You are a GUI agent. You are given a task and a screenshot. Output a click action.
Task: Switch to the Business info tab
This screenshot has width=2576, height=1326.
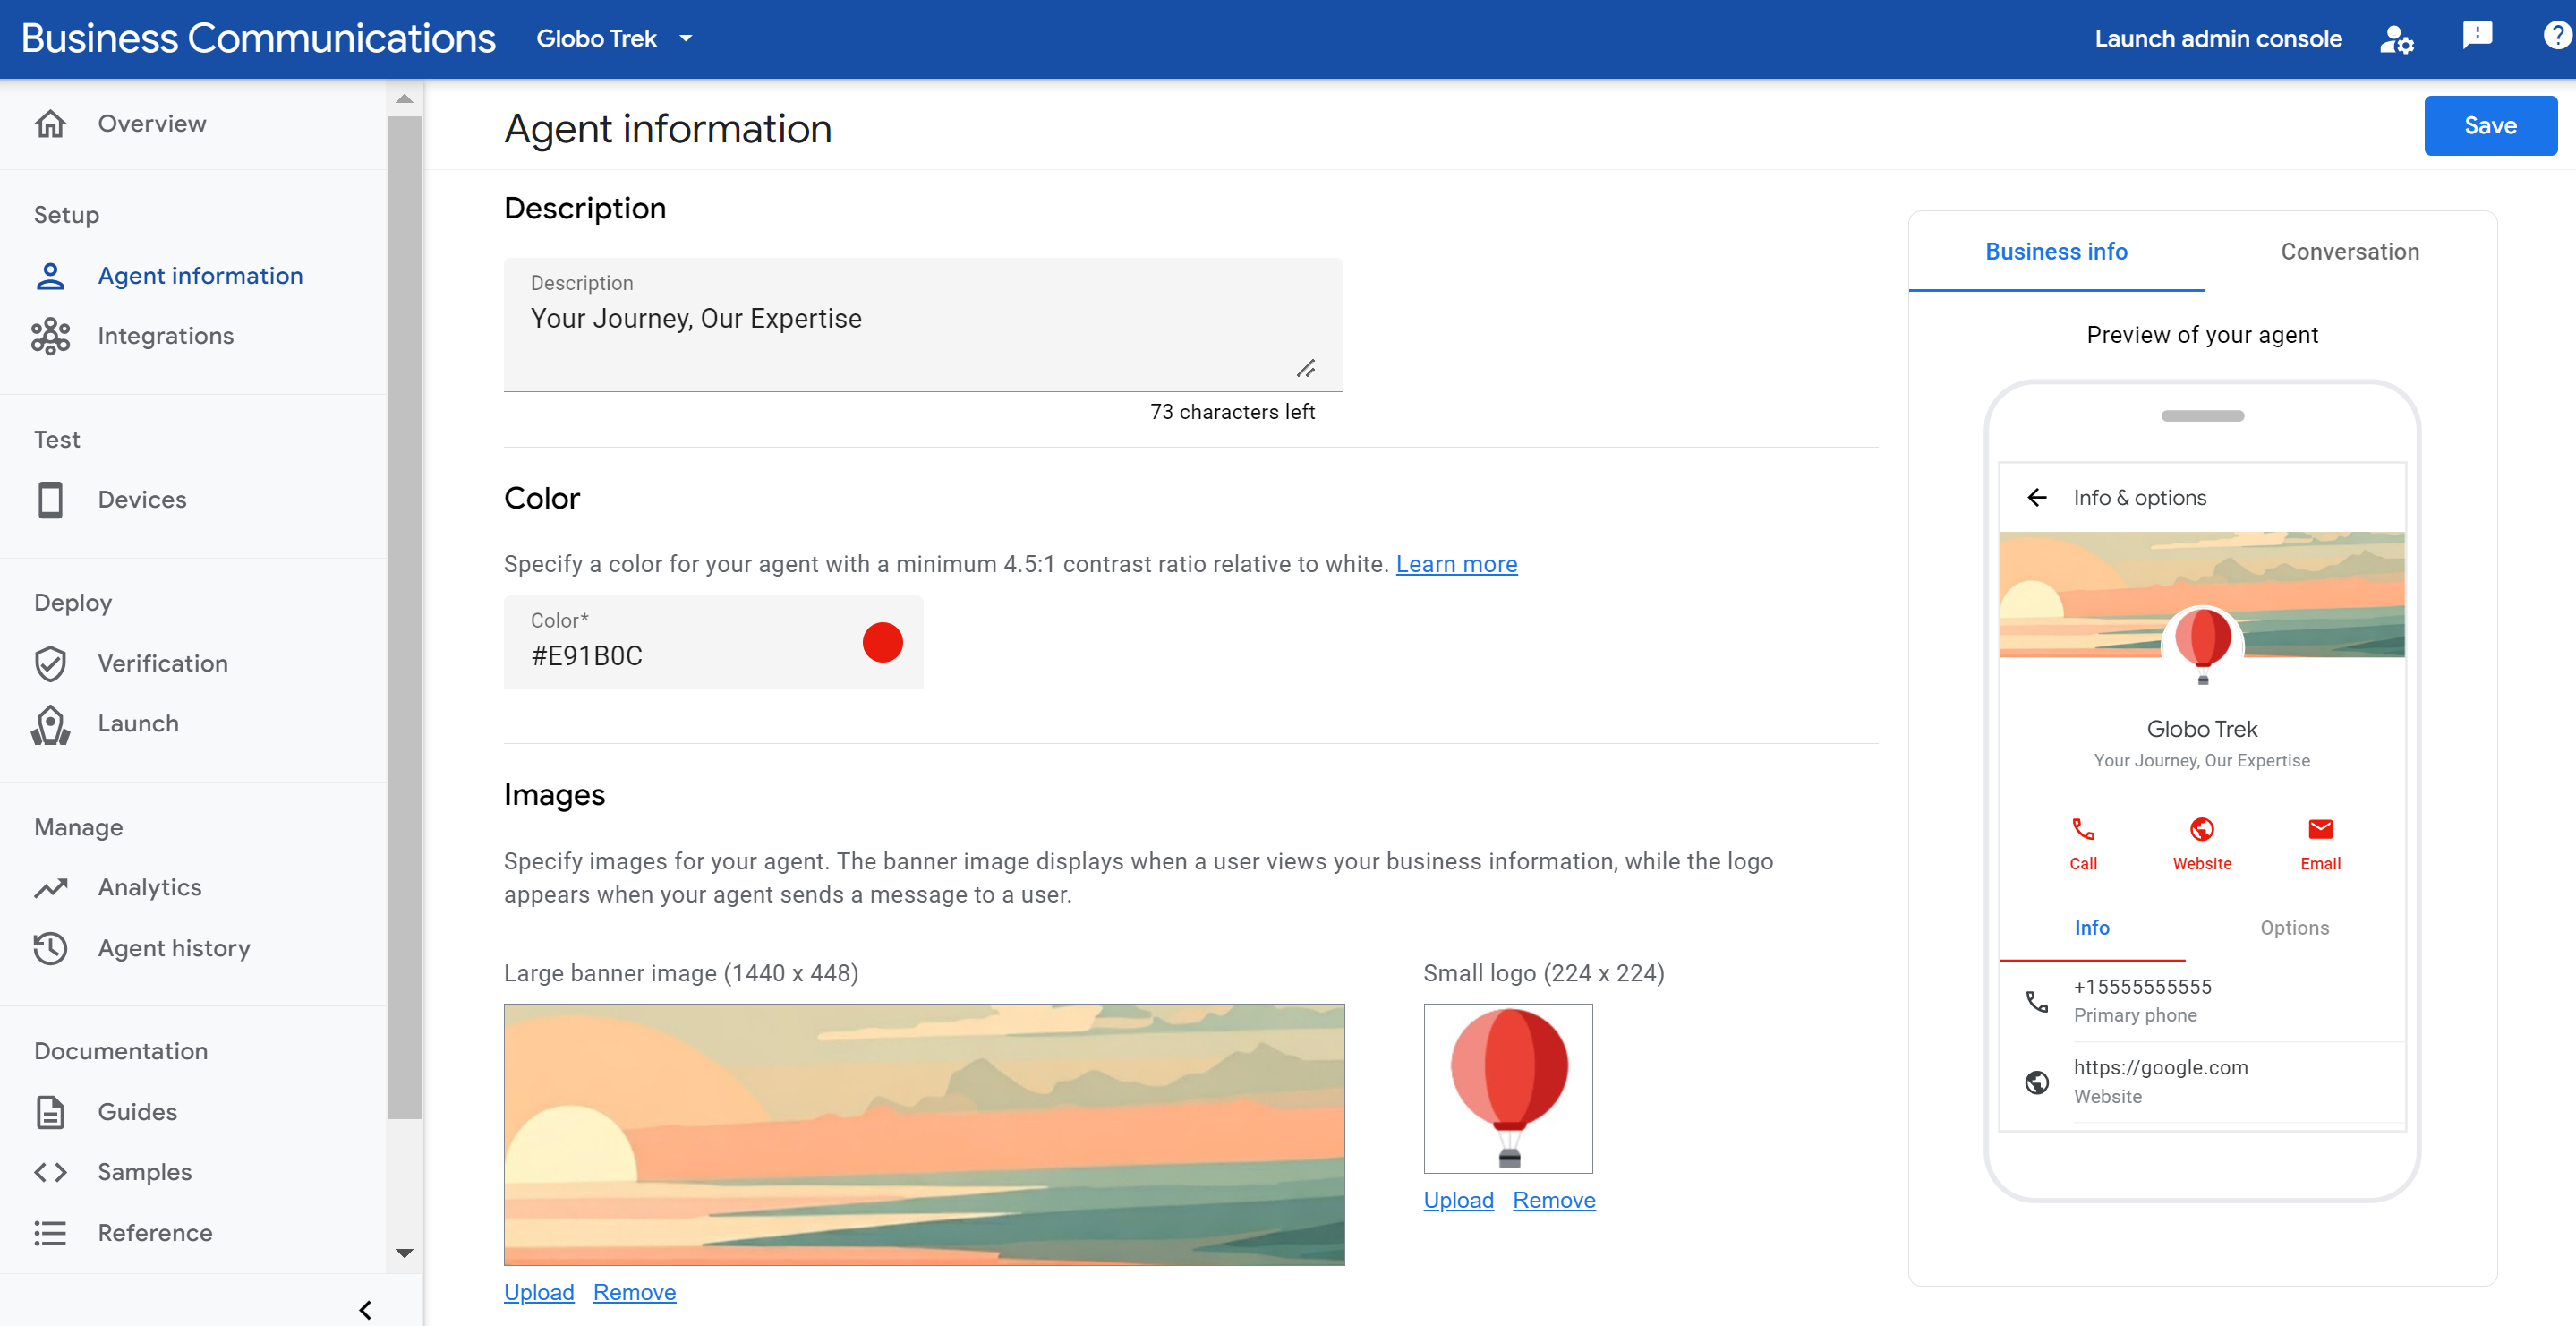2055,252
